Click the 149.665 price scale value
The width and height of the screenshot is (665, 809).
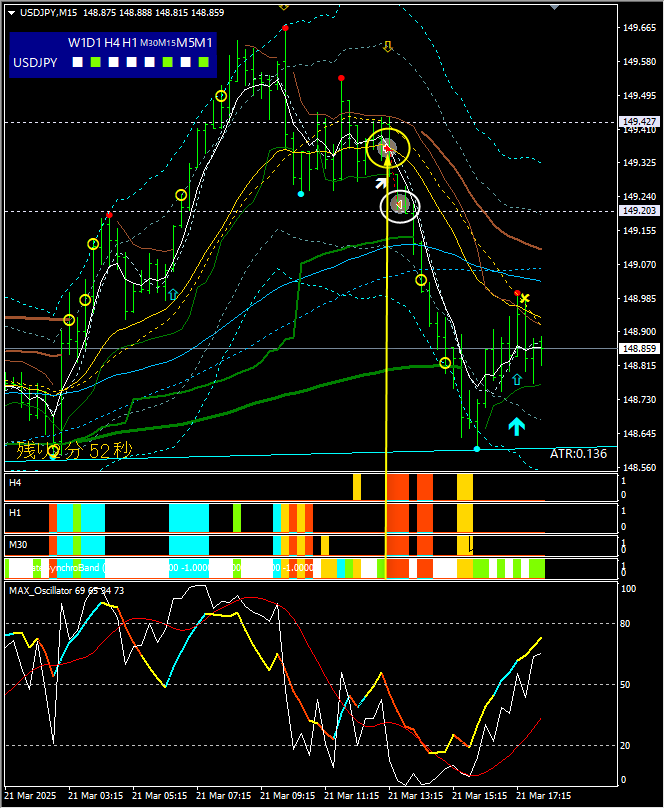(639, 28)
